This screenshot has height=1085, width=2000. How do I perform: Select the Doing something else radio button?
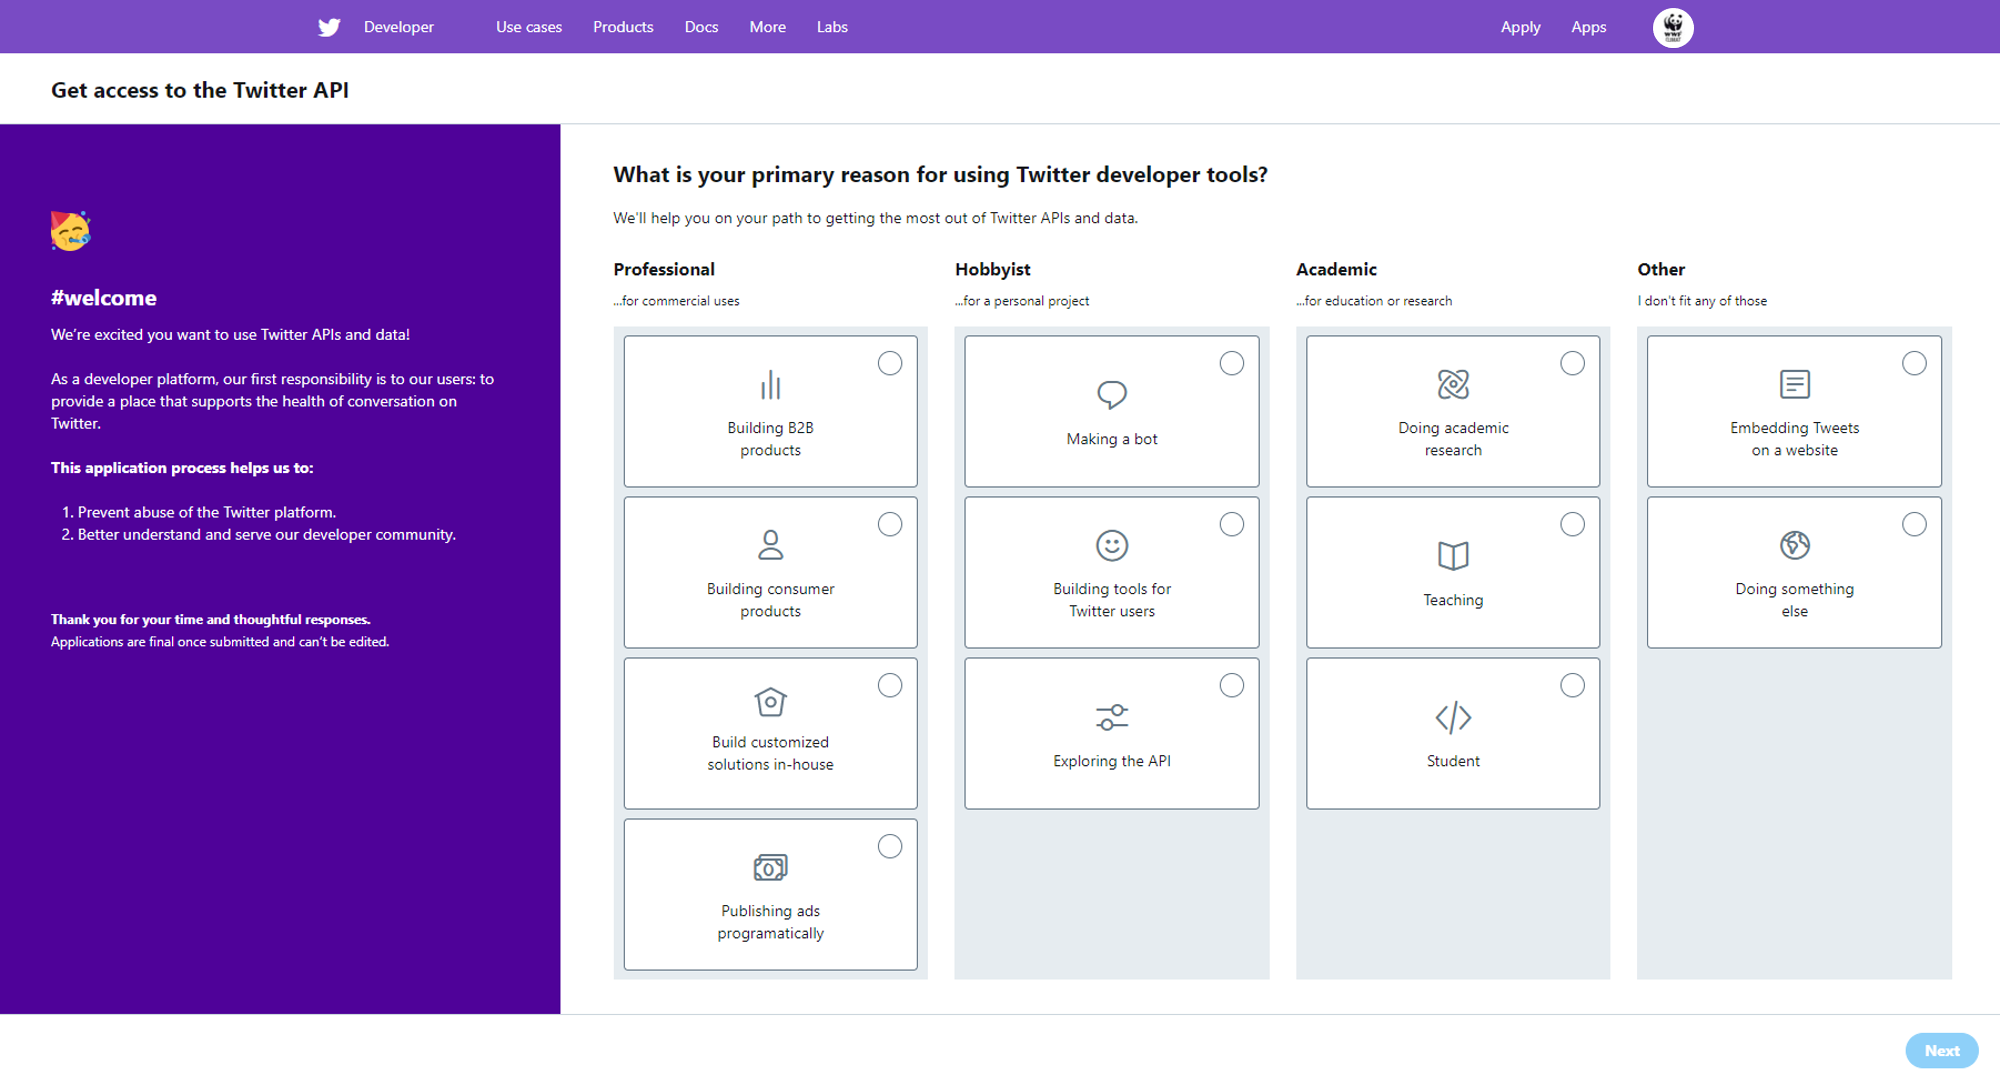pos(1913,524)
